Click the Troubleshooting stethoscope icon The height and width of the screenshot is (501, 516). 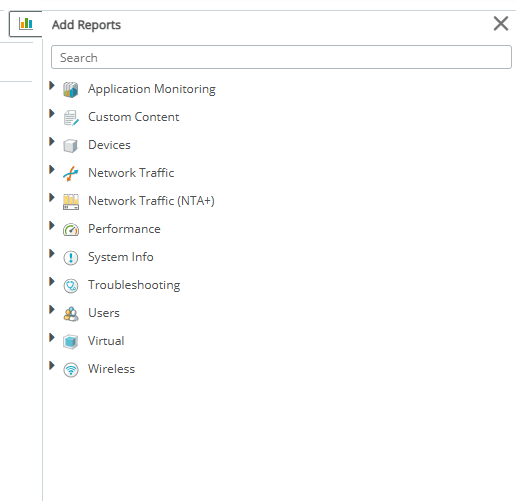click(x=71, y=286)
